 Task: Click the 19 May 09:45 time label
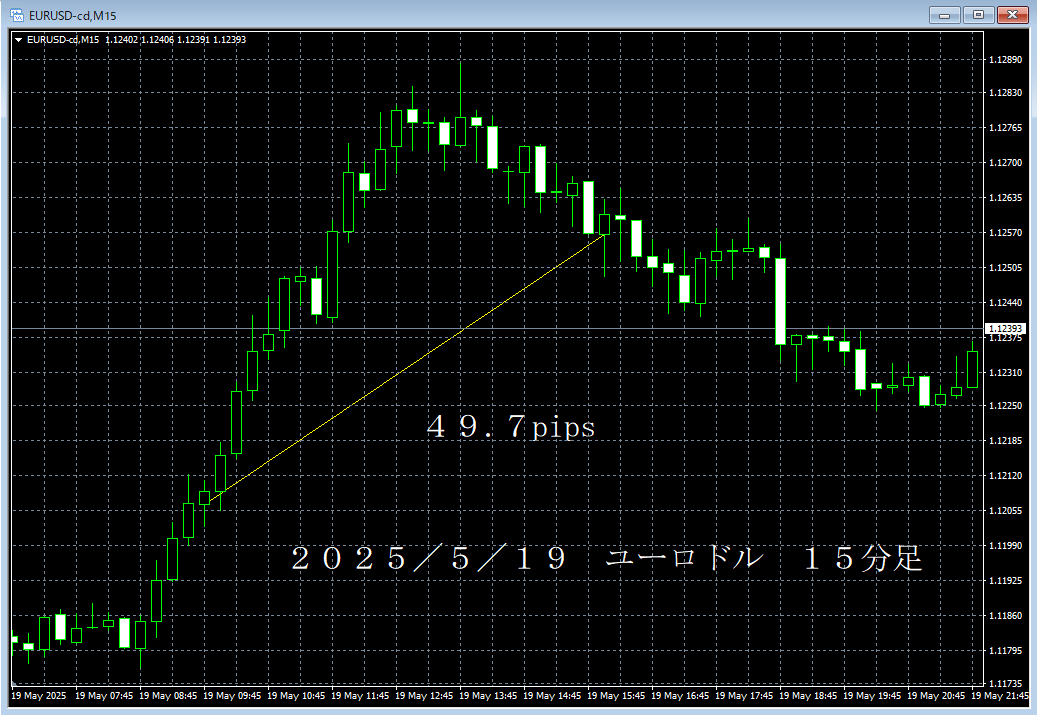(x=232, y=696)
